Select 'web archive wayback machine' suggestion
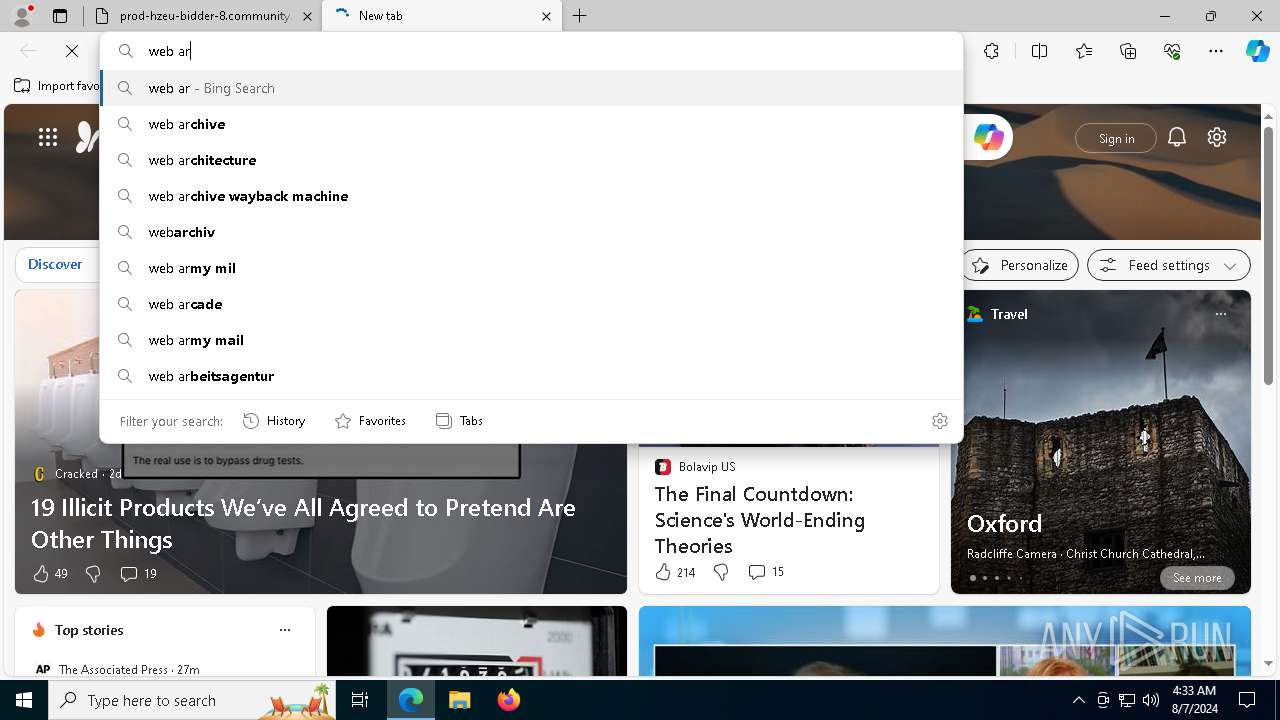The width and height of the screenshot is (1280, 720). (531, 196)
